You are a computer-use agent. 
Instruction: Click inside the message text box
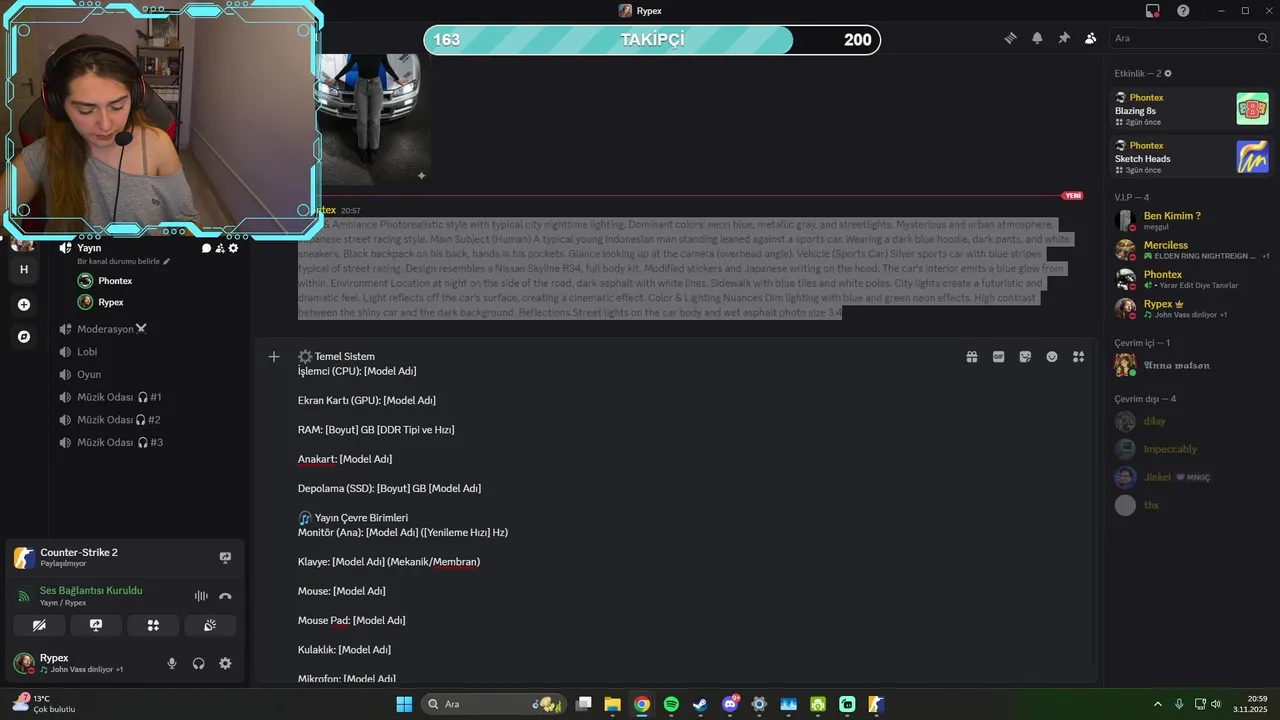point(625,515)
